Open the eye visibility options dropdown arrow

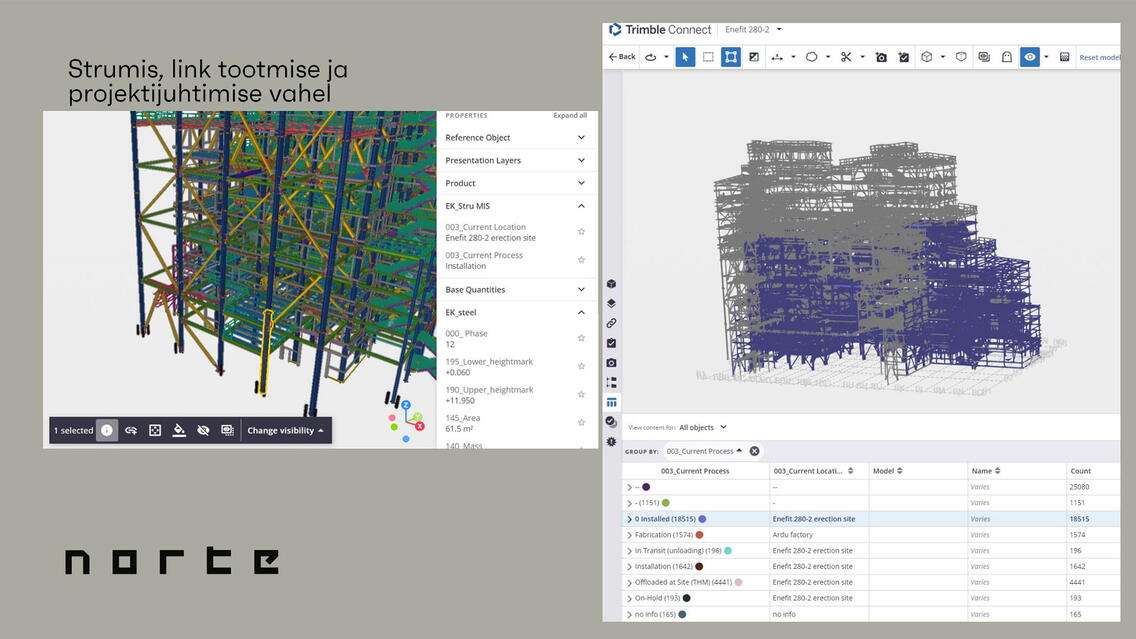(x=1046, y=57)
